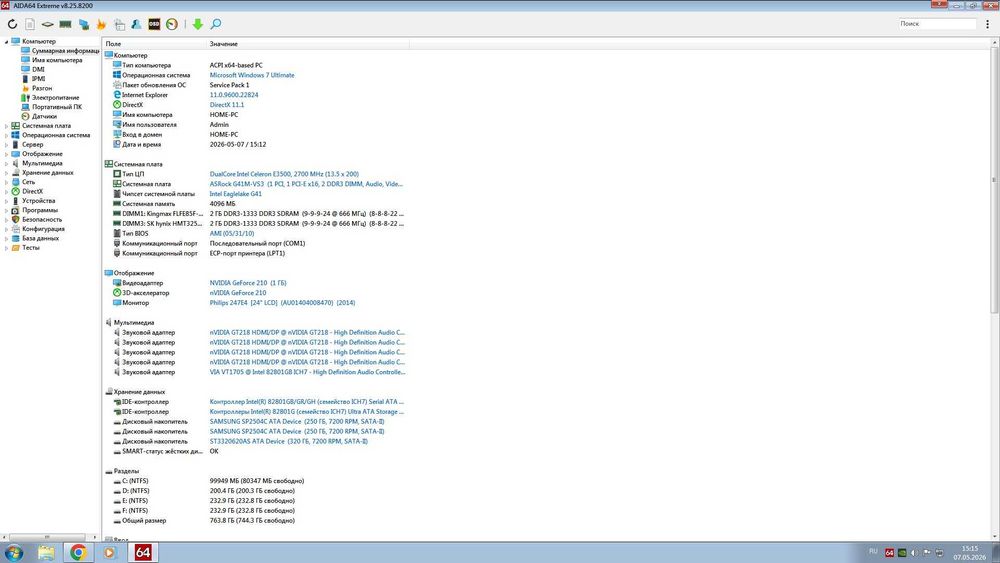Screen dimensions: 1000x563
Task: Expand the Системная плата tree node
Action: click(6, 126)
